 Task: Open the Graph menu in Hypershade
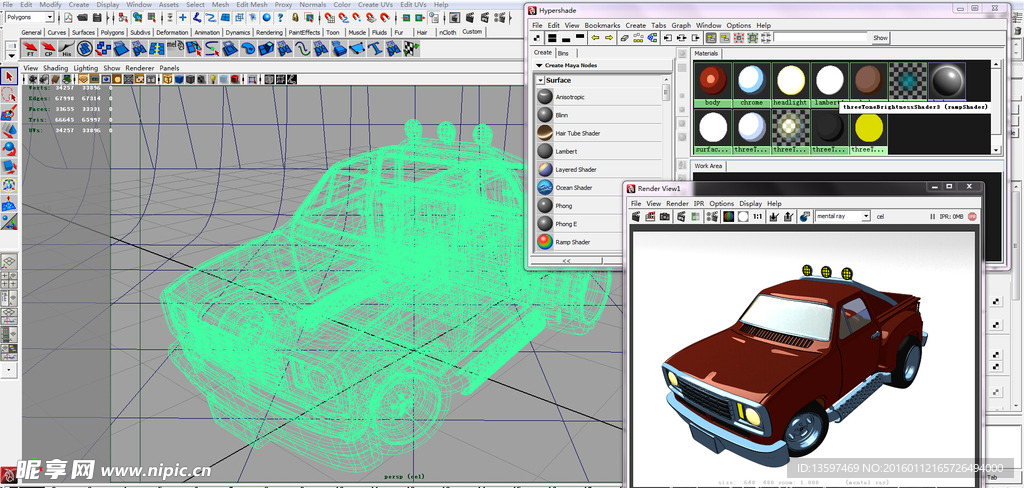[x=681, y=25]
